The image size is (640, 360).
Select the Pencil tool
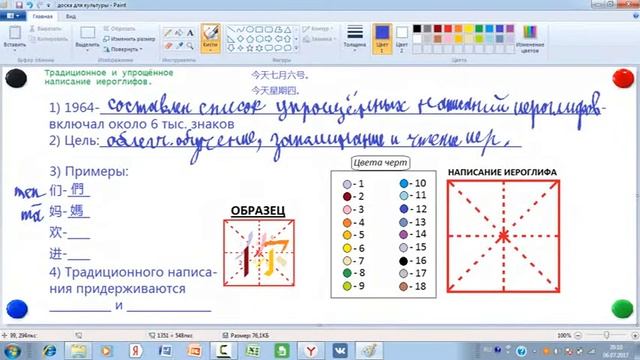168,33
